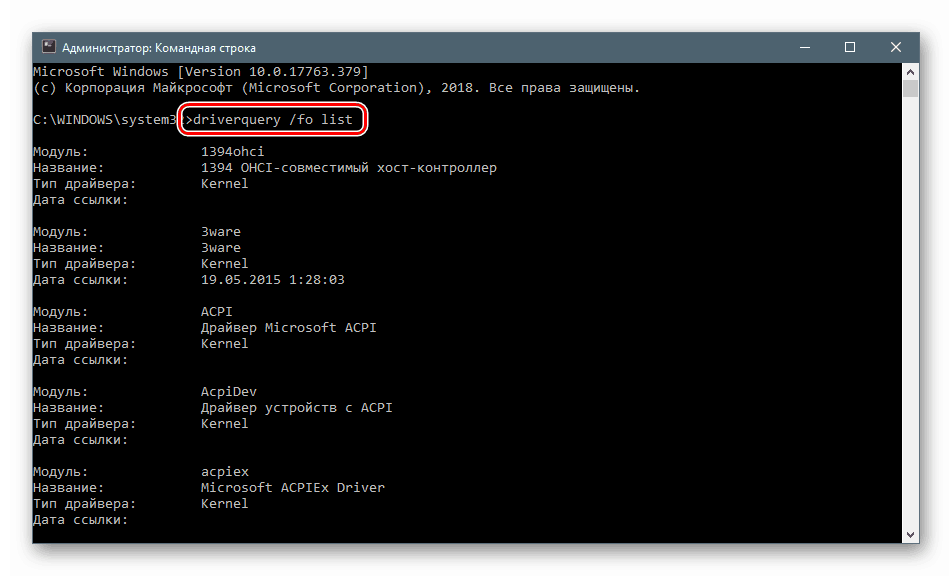Image resolution: width=952 pixels, height=576 pixels.
Task: Click the vertical scrollbar thumb
Action: tap(910, 89)
